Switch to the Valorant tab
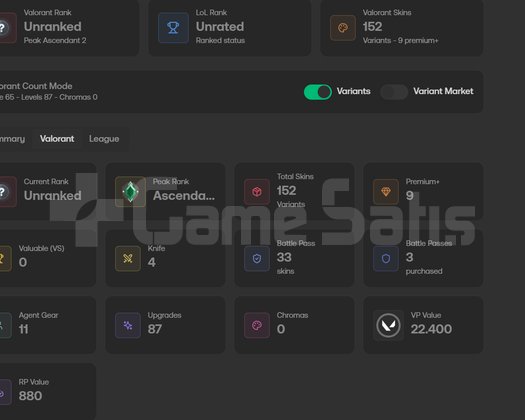Screen dimensions: 525x420 (57, 139)
